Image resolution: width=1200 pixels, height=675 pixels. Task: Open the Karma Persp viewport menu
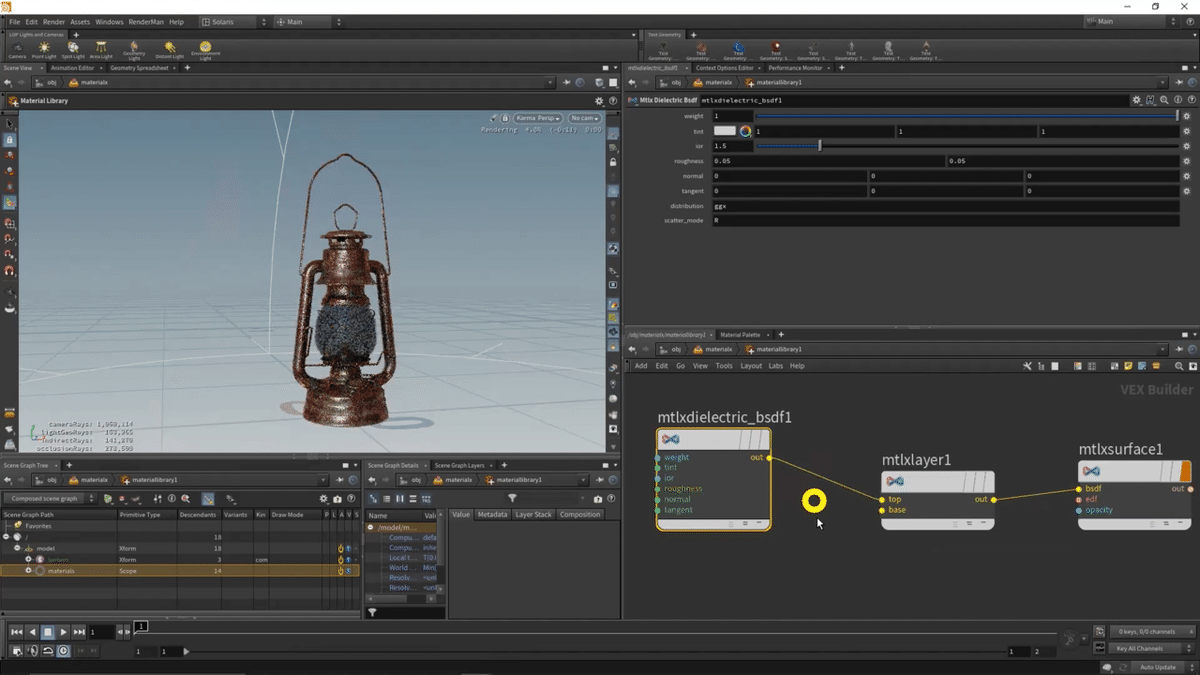[538, 118]
